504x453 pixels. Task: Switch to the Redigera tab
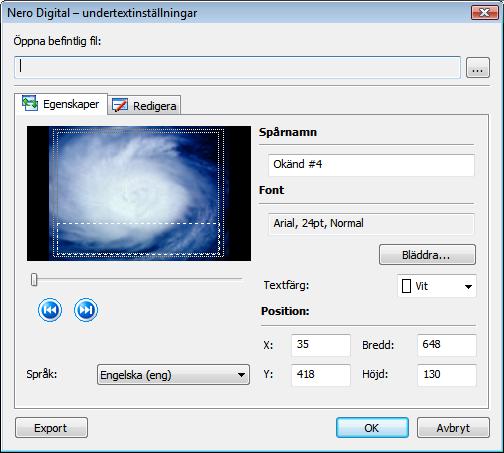tap(144, 105)
